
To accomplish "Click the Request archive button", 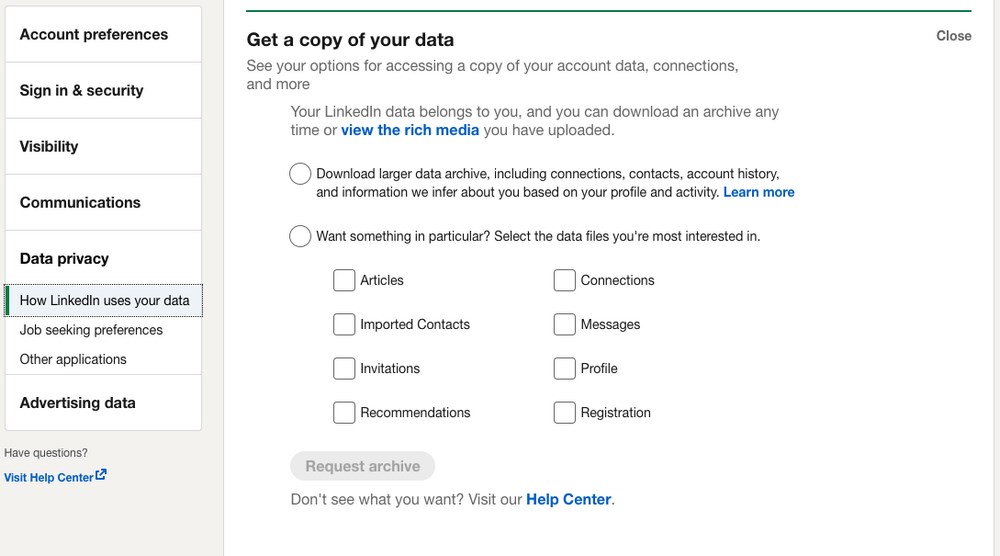I will 362,466.
